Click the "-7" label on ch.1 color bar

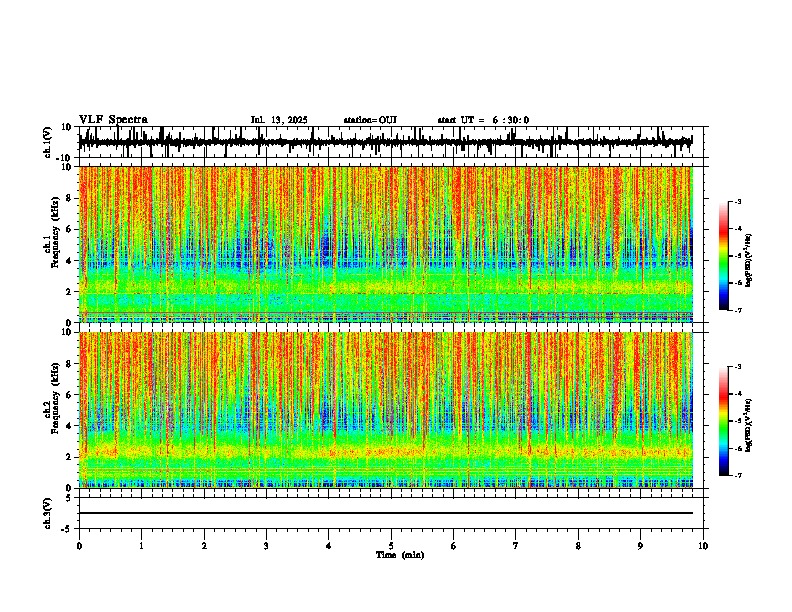(737, 310)
